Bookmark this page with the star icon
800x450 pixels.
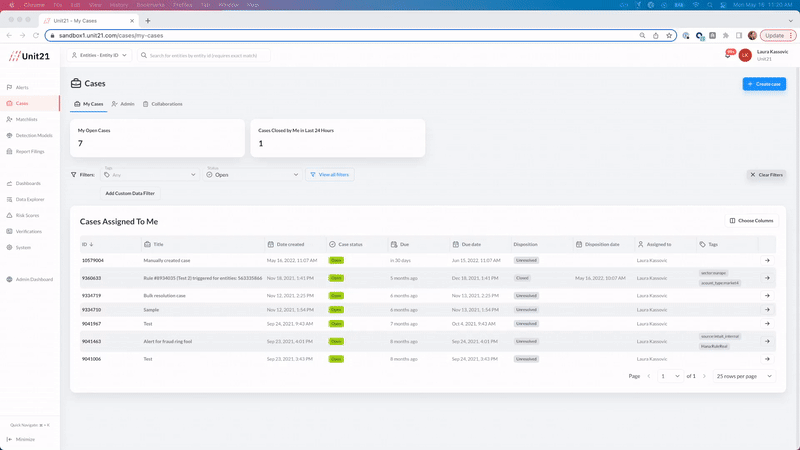coord(669,35)
